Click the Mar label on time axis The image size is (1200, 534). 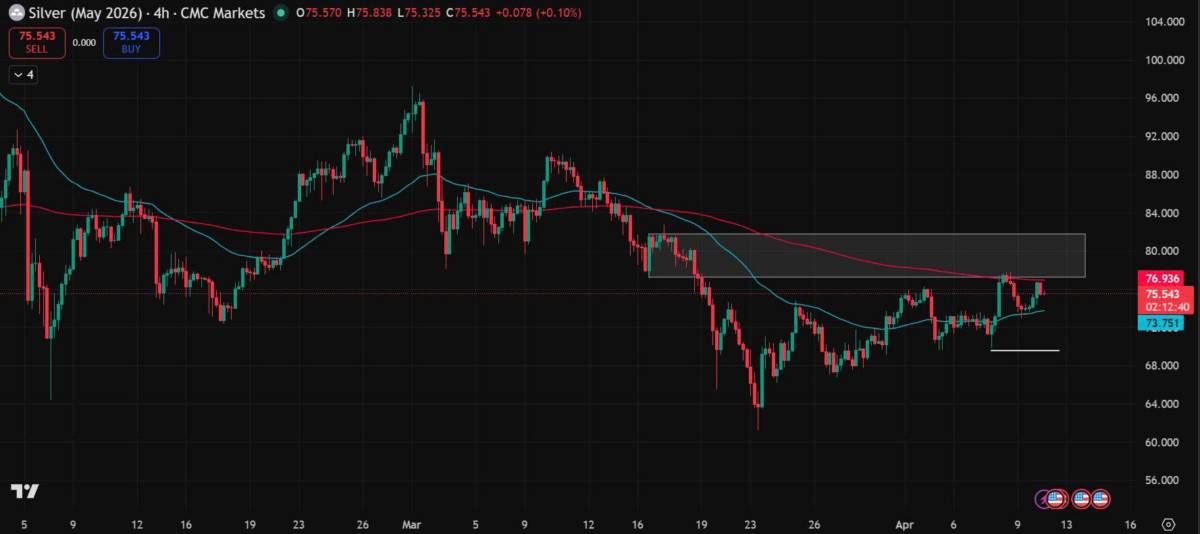411,523
